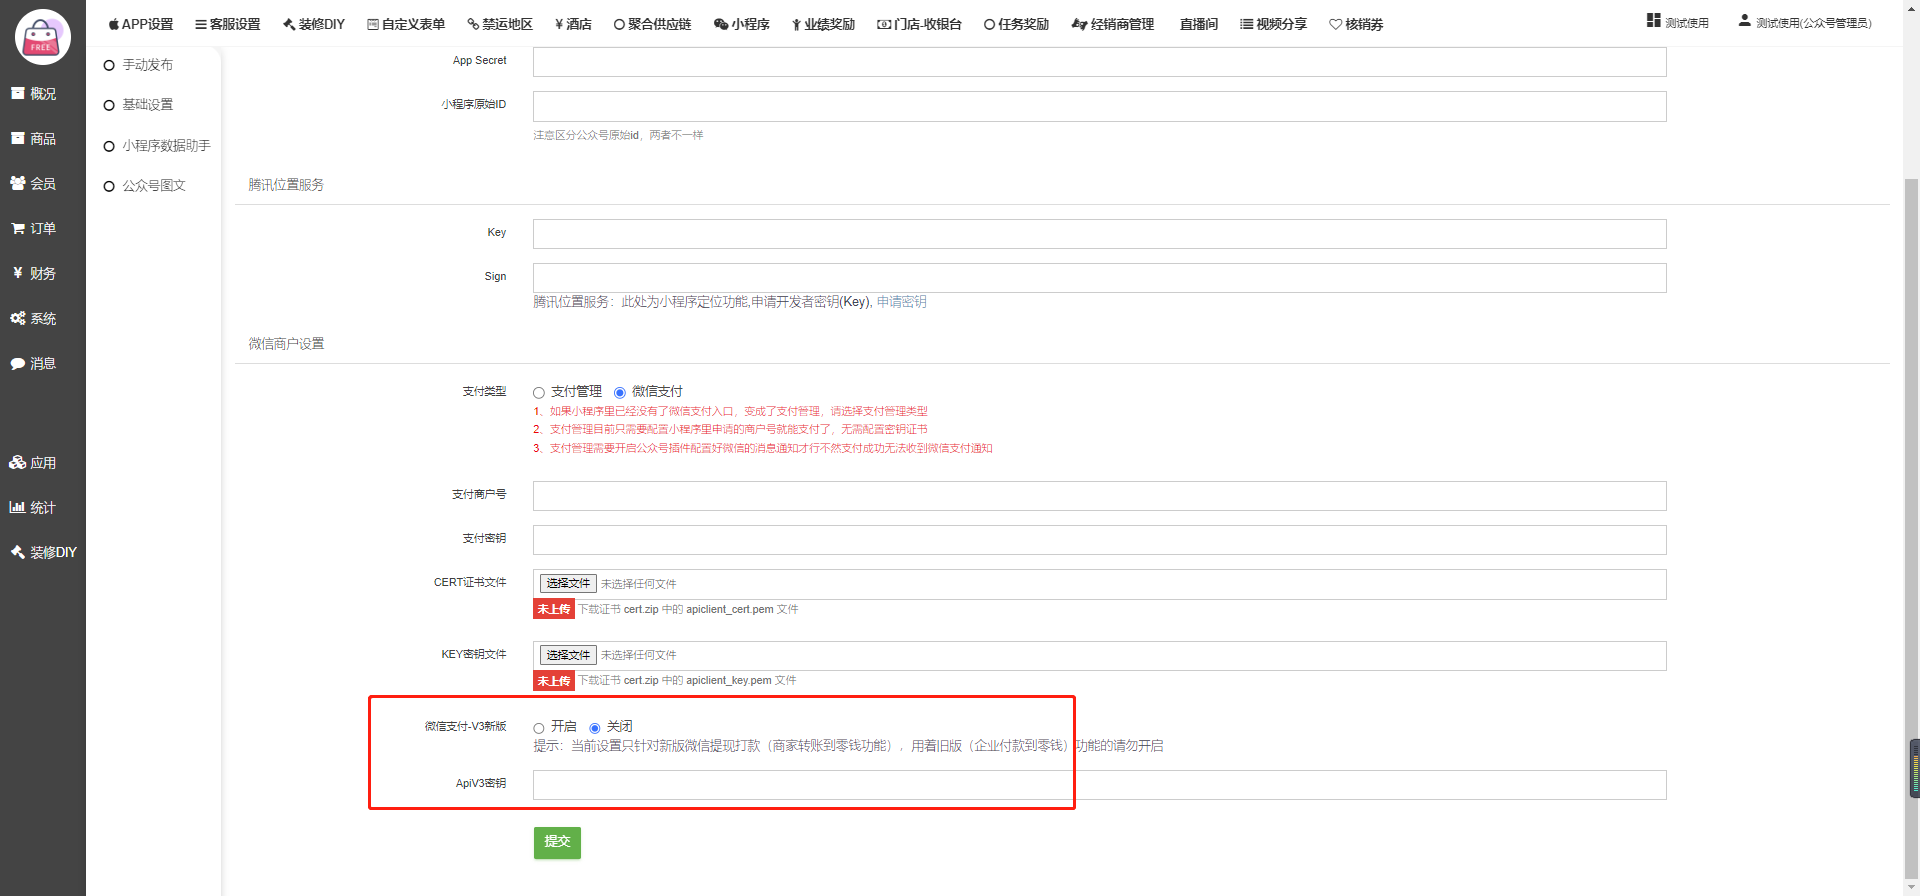
Task: Open the 直播间 top menu
Action: pos(1198,24)
